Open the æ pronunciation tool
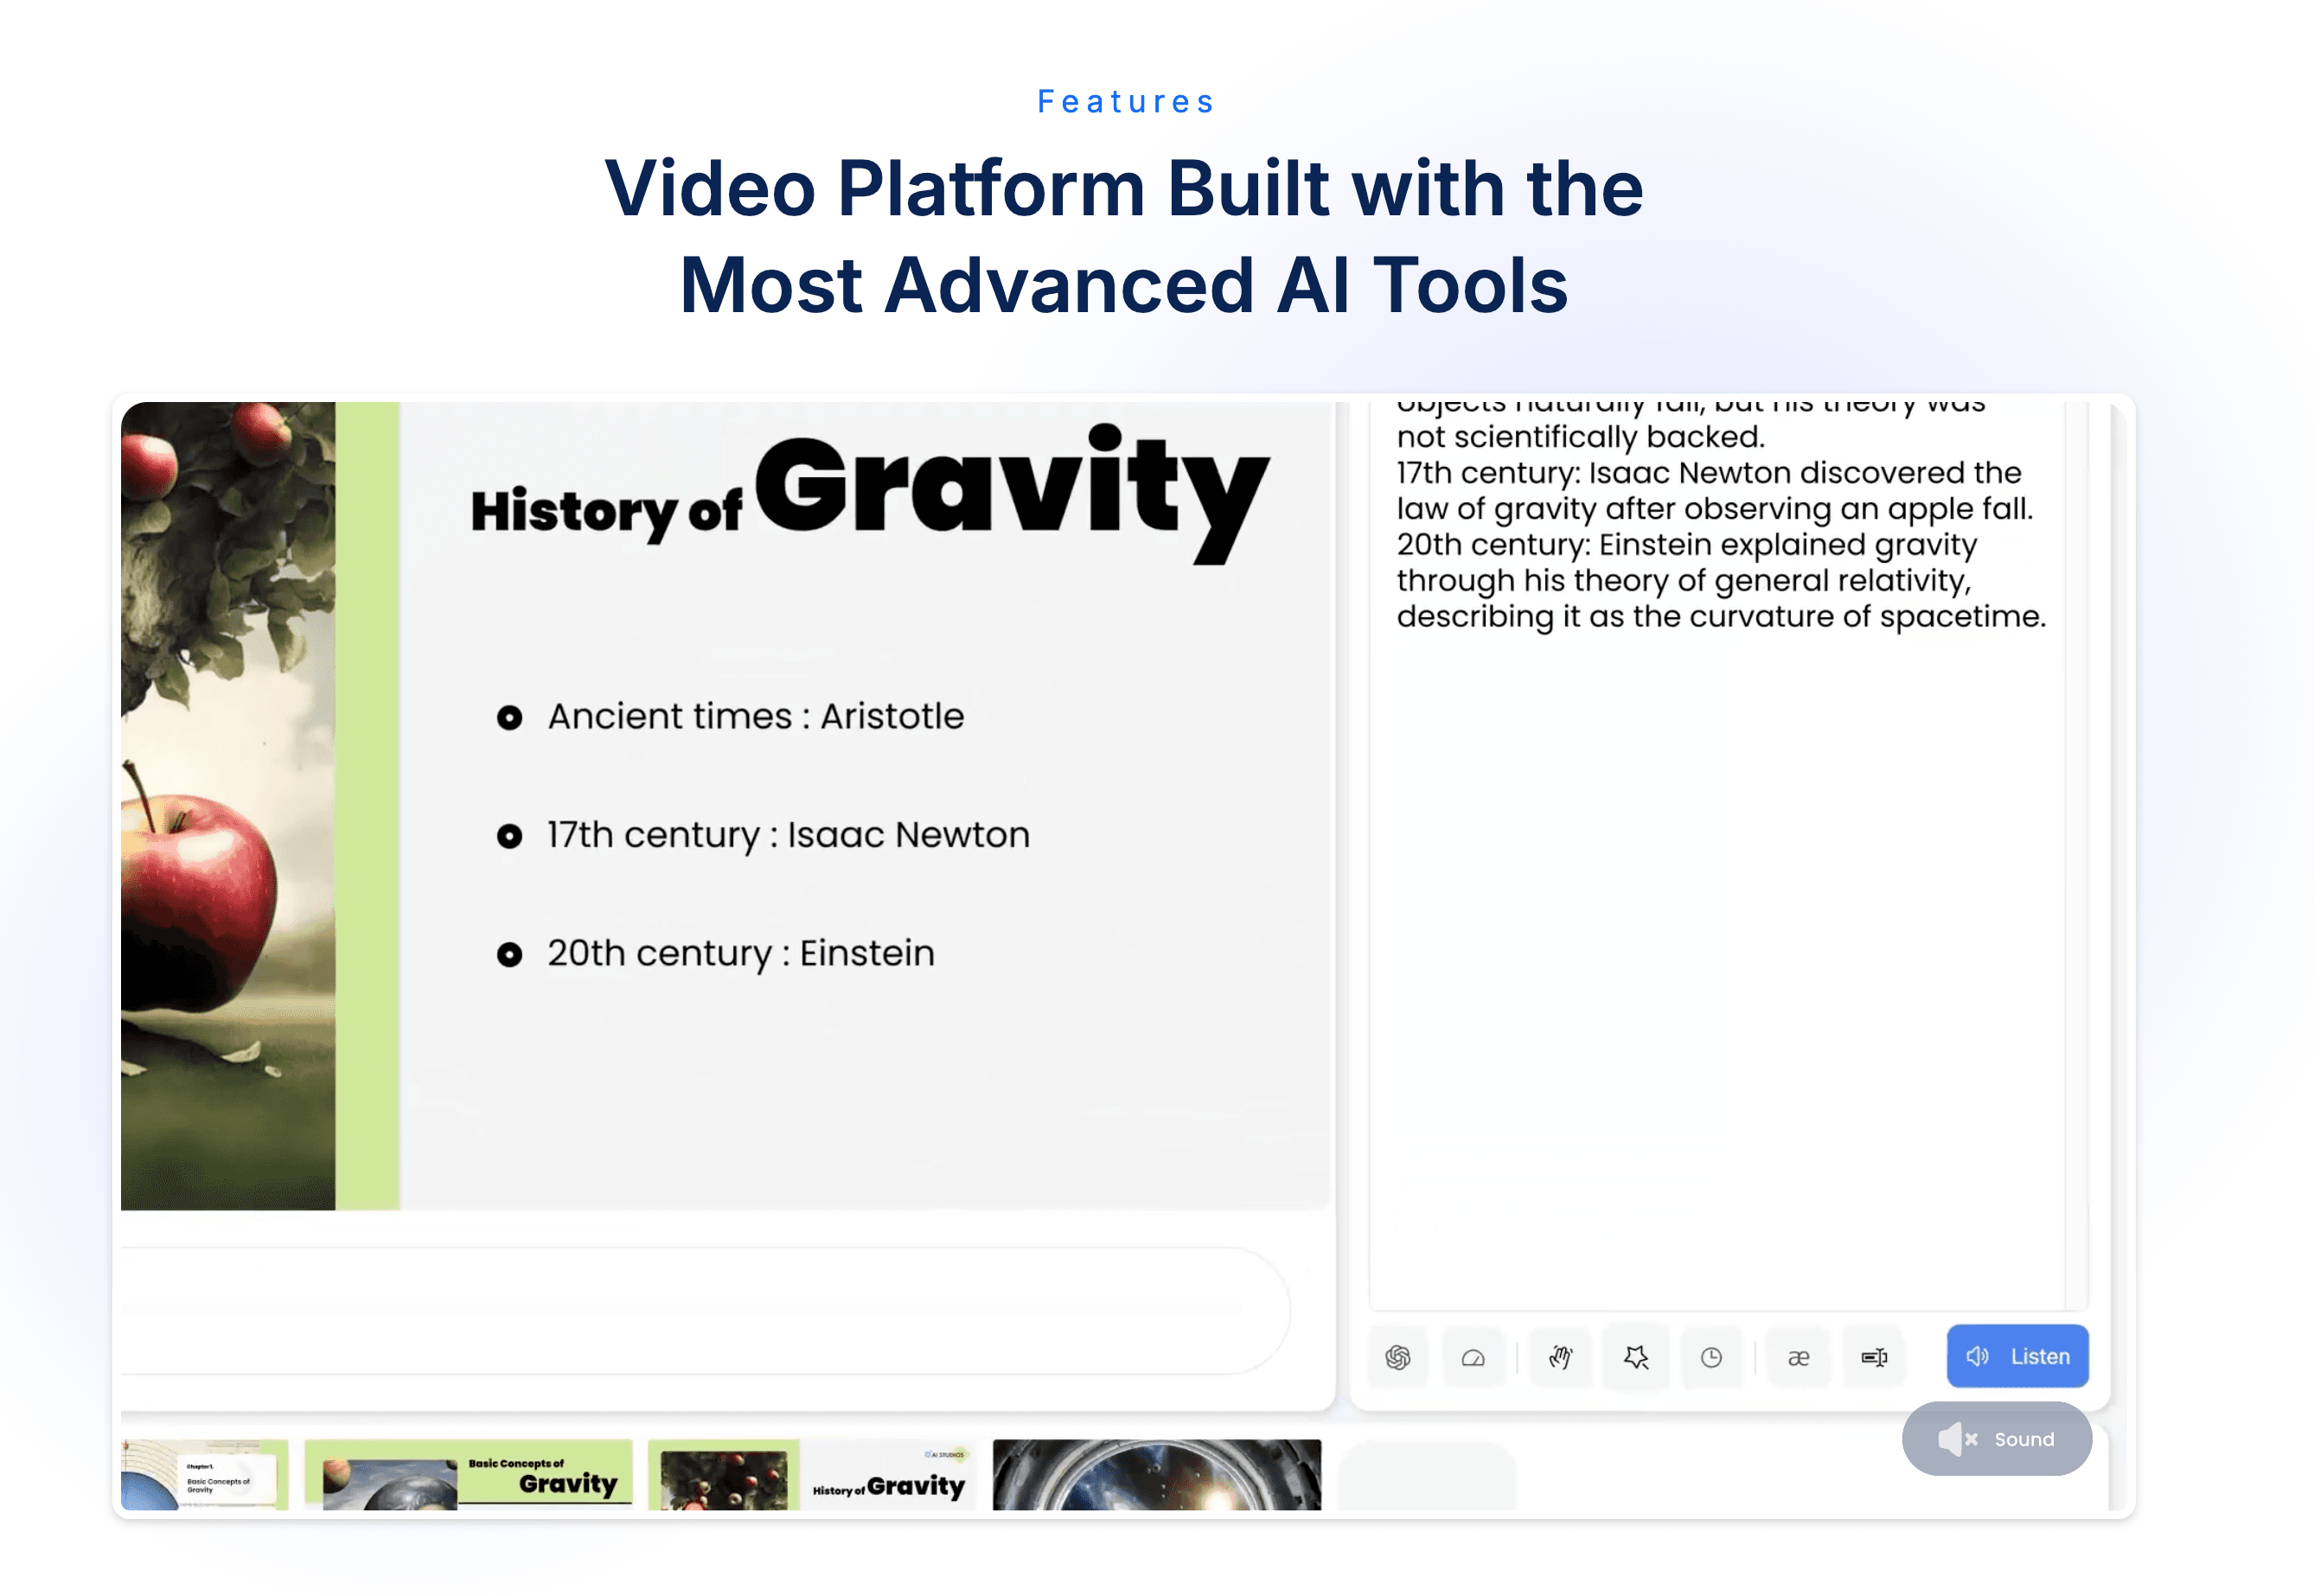Image resolution: width=2314 pixels, height=1596 pixels. (1798, 1357)
